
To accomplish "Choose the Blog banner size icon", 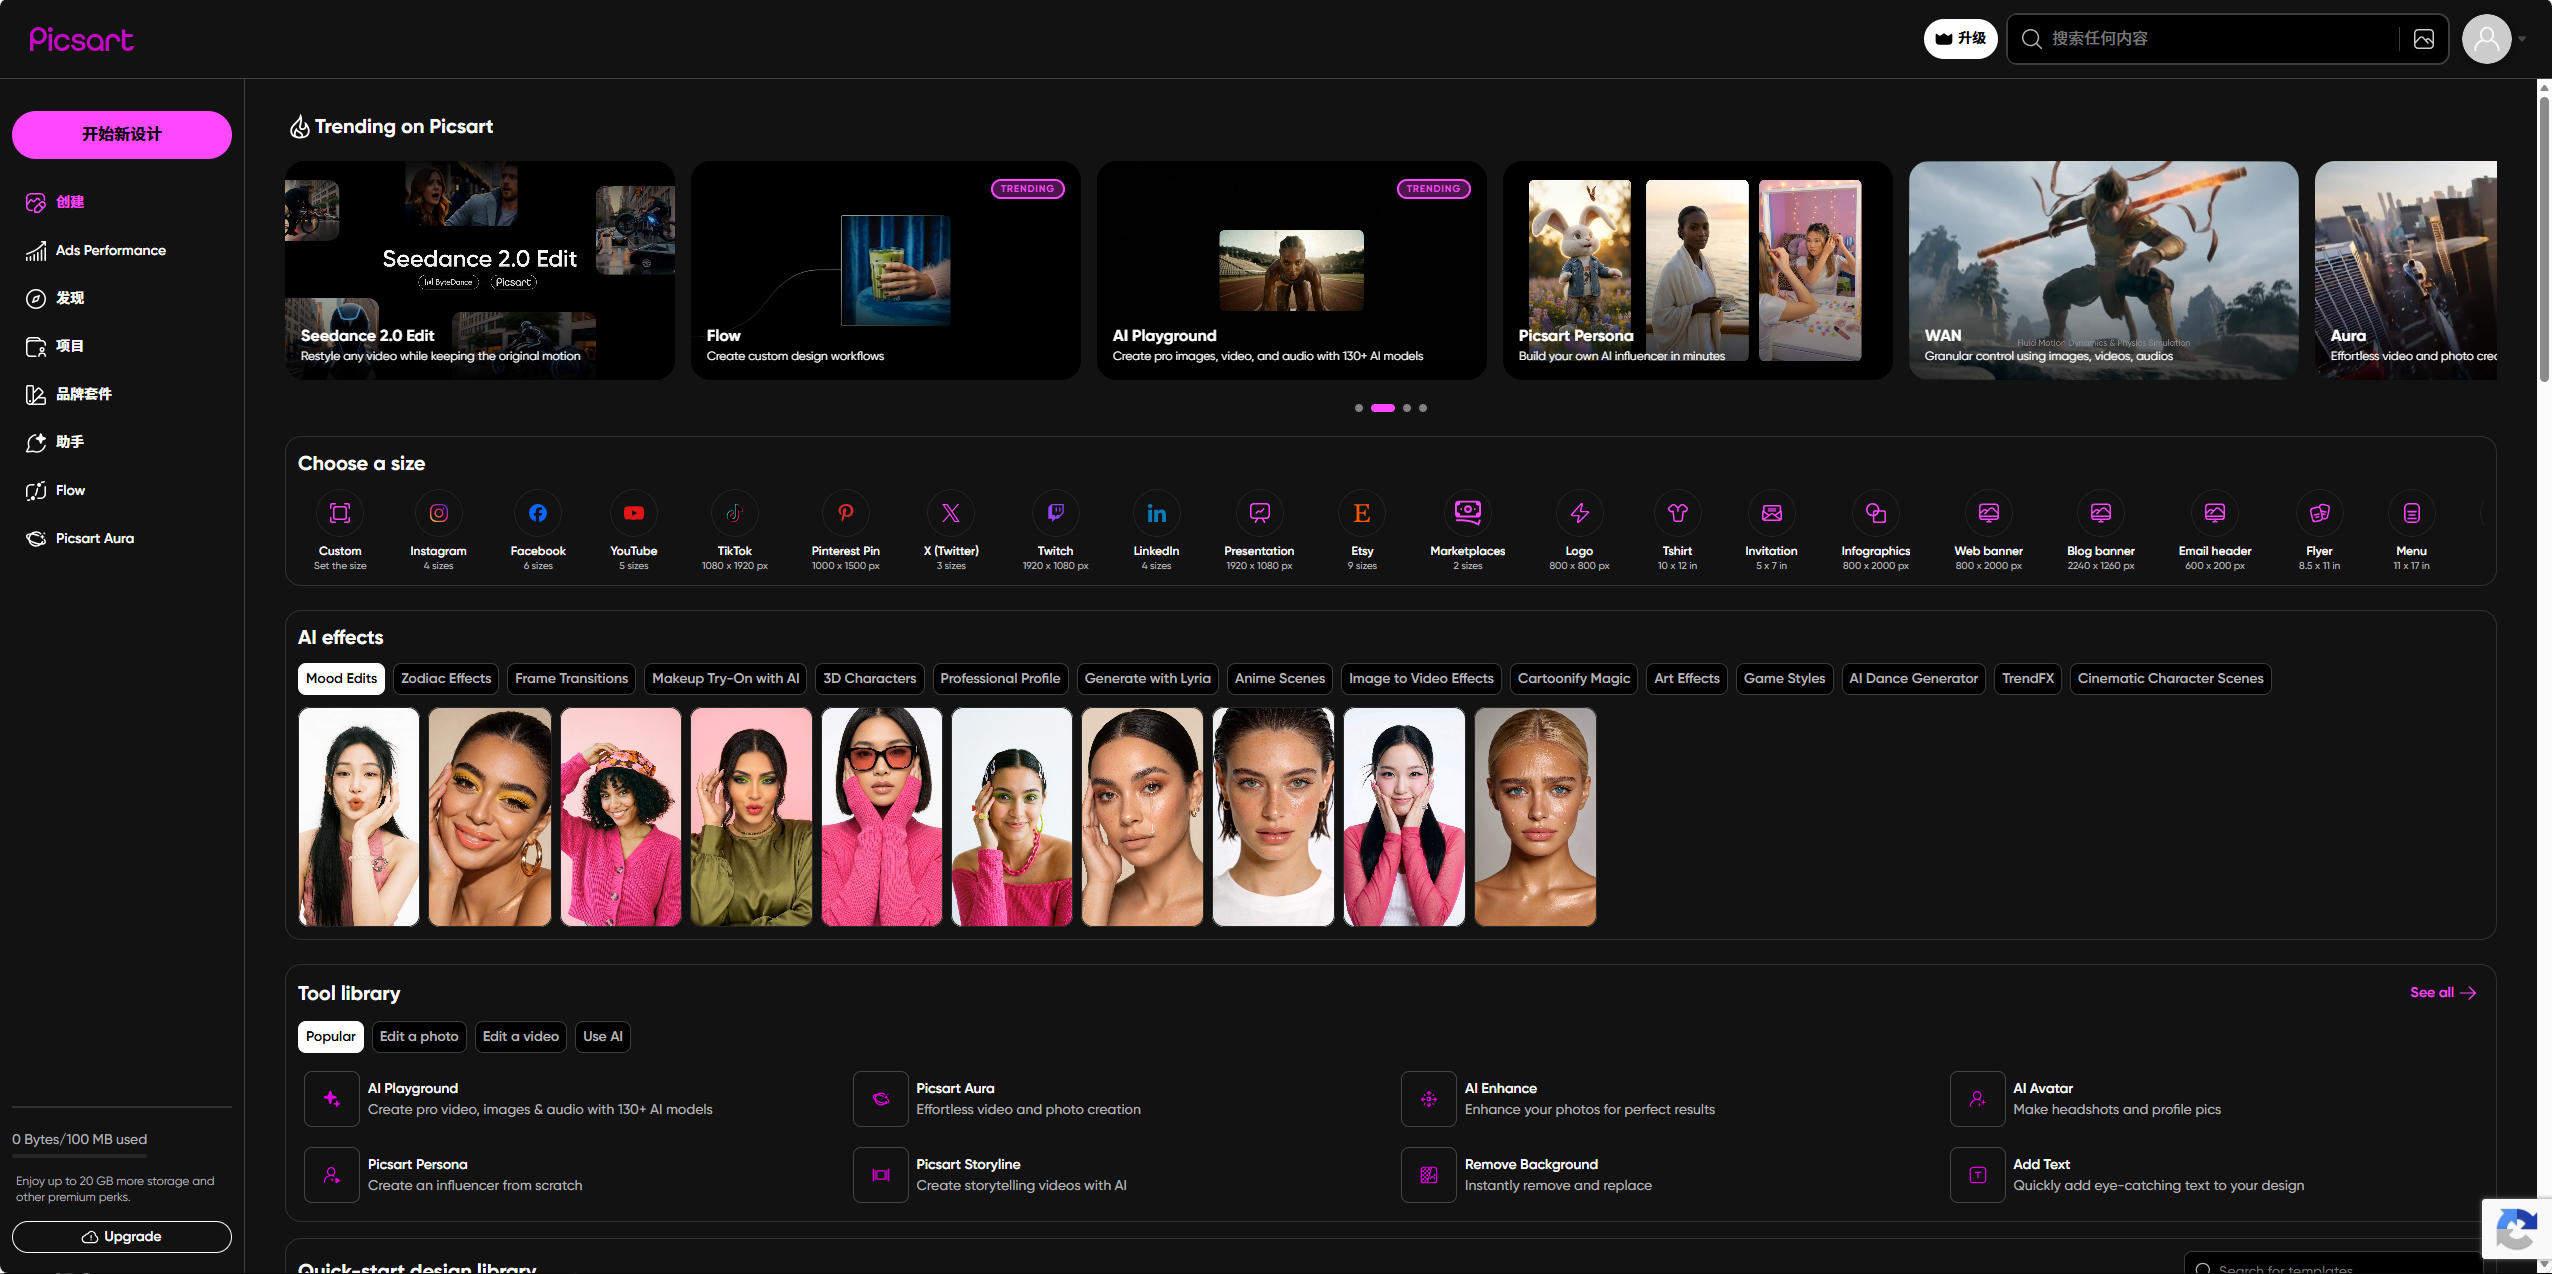I will [x=2101, y=513].
